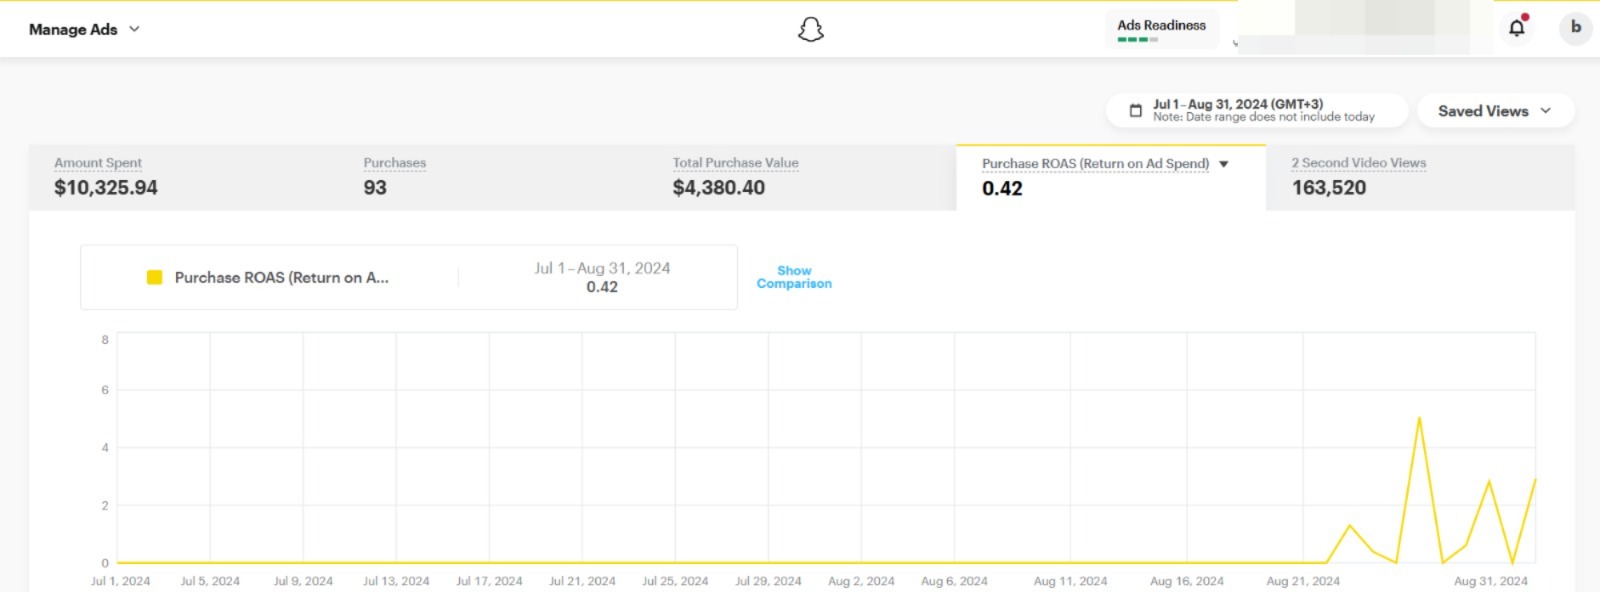Open the Saved Views dropdown
Viewport: 1600px width, 592px height.
point(1494,111)
